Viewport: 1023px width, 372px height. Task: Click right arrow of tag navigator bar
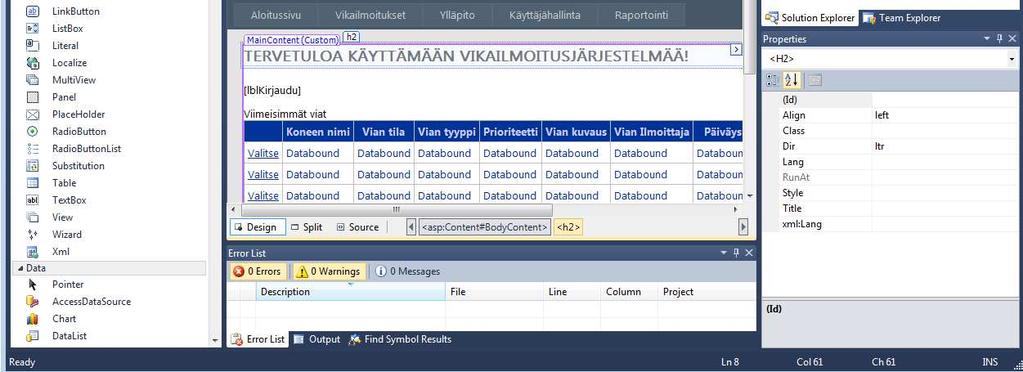click(742, 227)
